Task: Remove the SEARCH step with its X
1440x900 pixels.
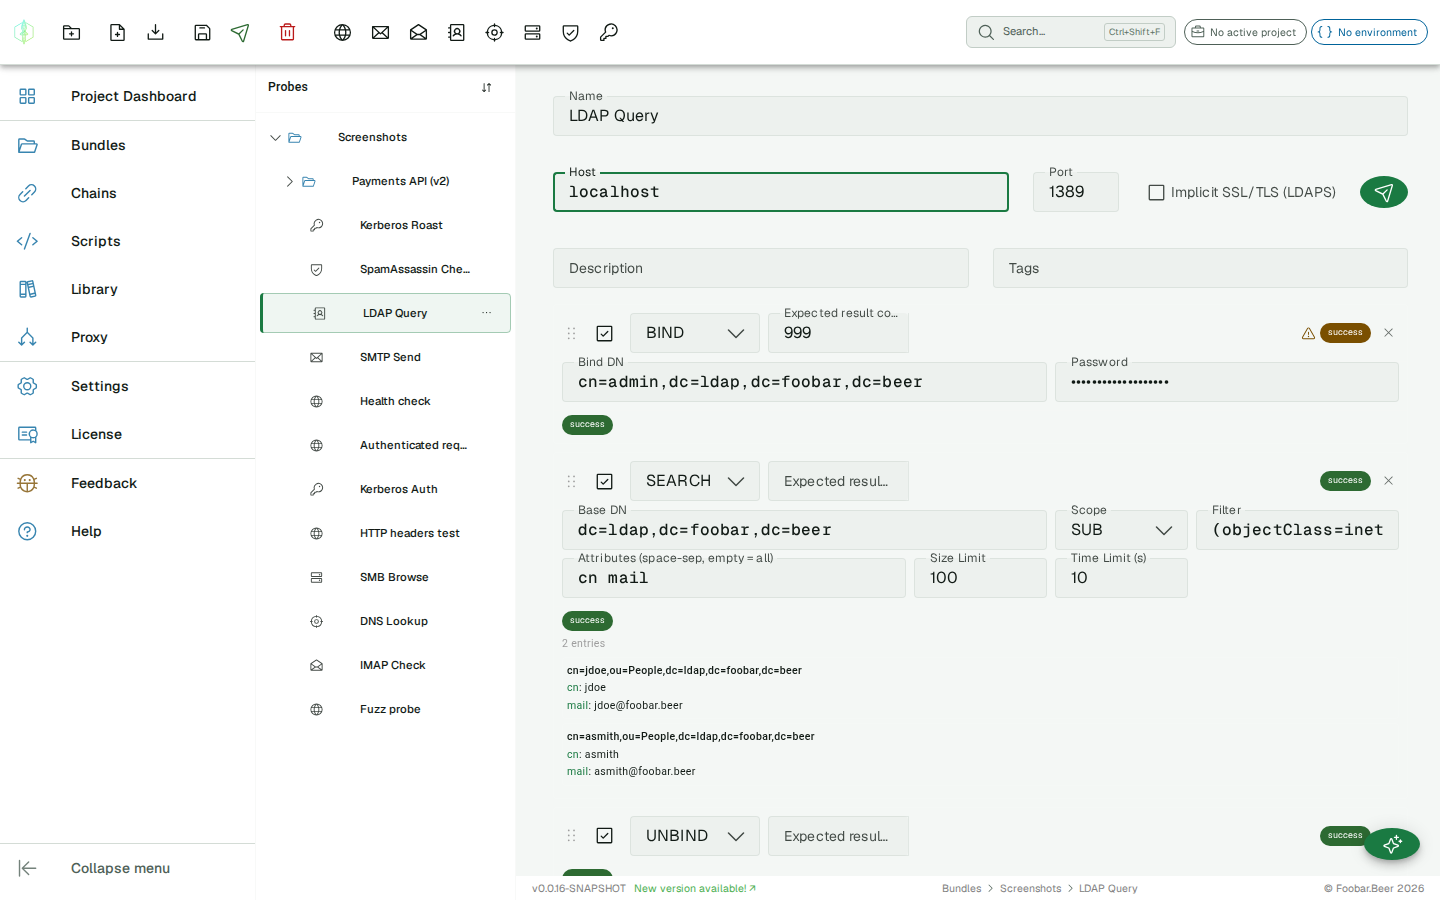Action: tap(1388, 480)
